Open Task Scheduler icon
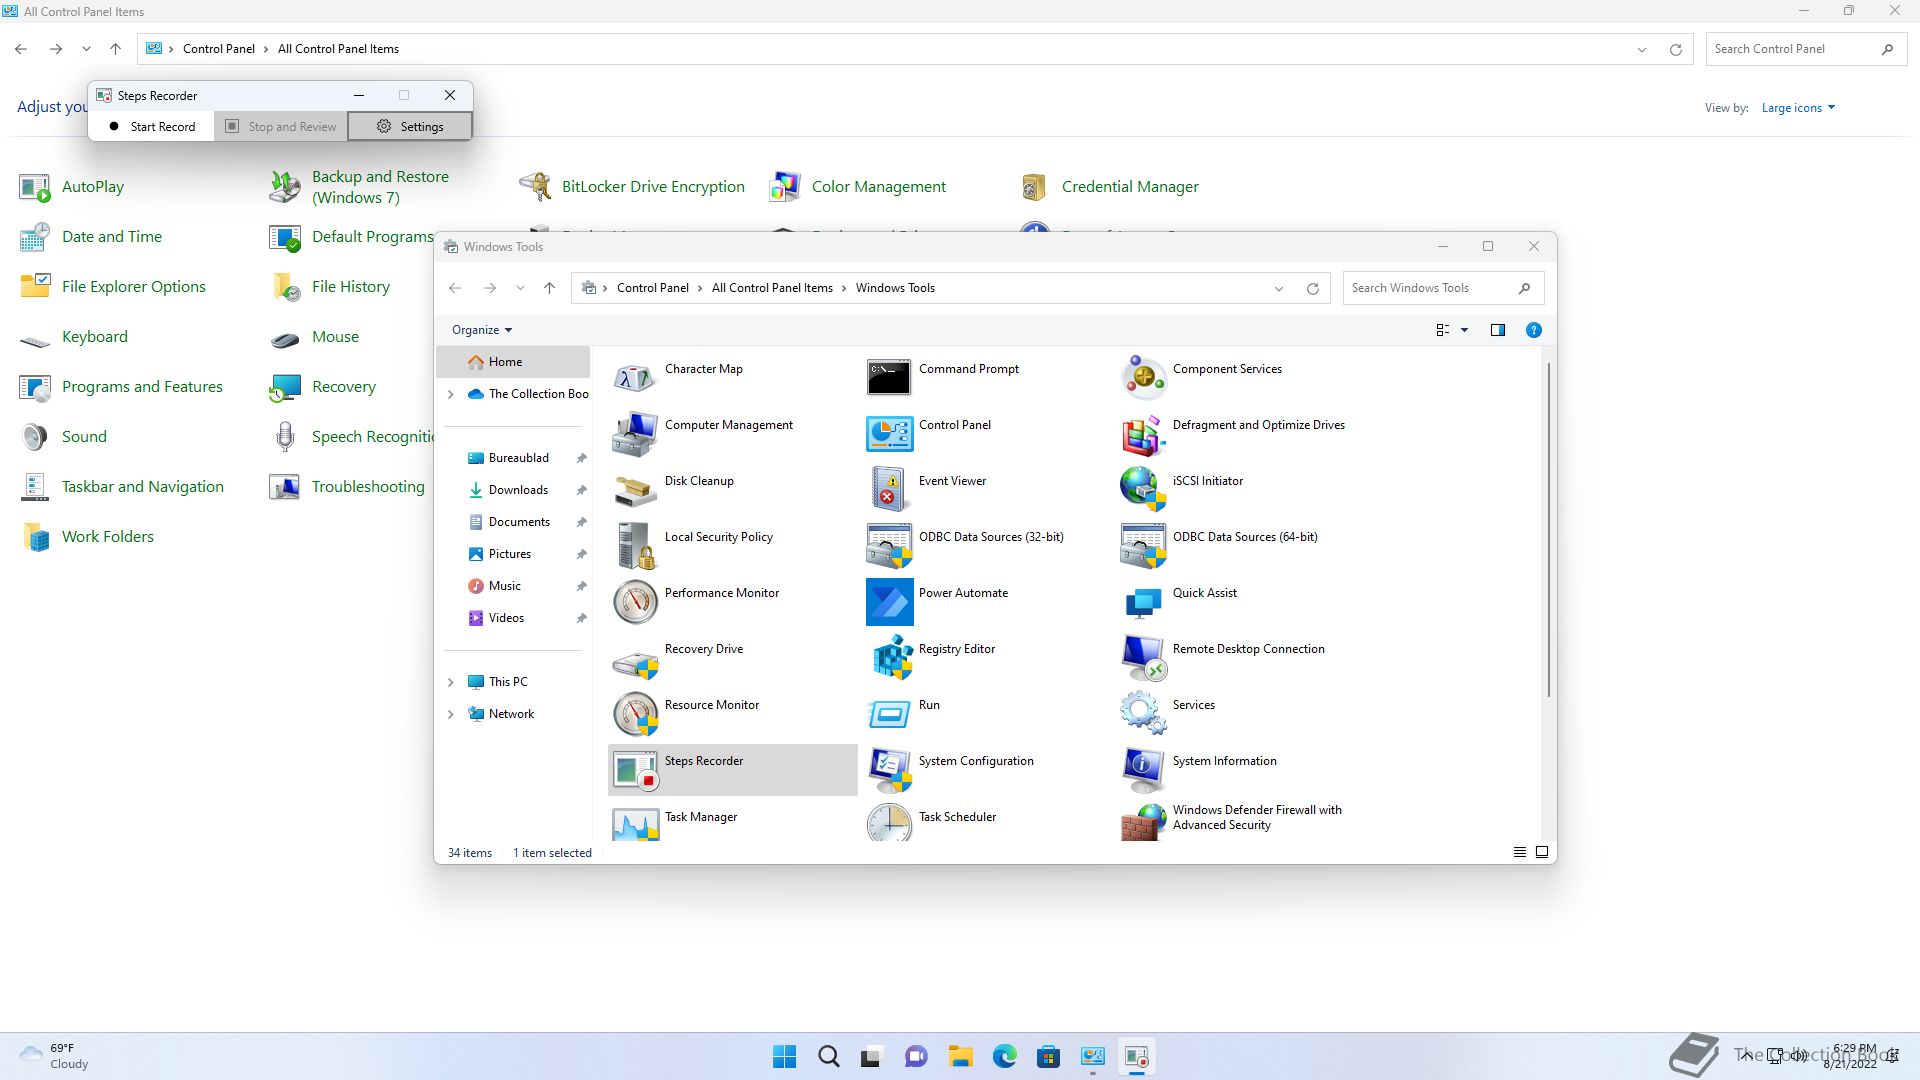Viewport: 1920px width, 1080px height. click(x=889, y=822)
